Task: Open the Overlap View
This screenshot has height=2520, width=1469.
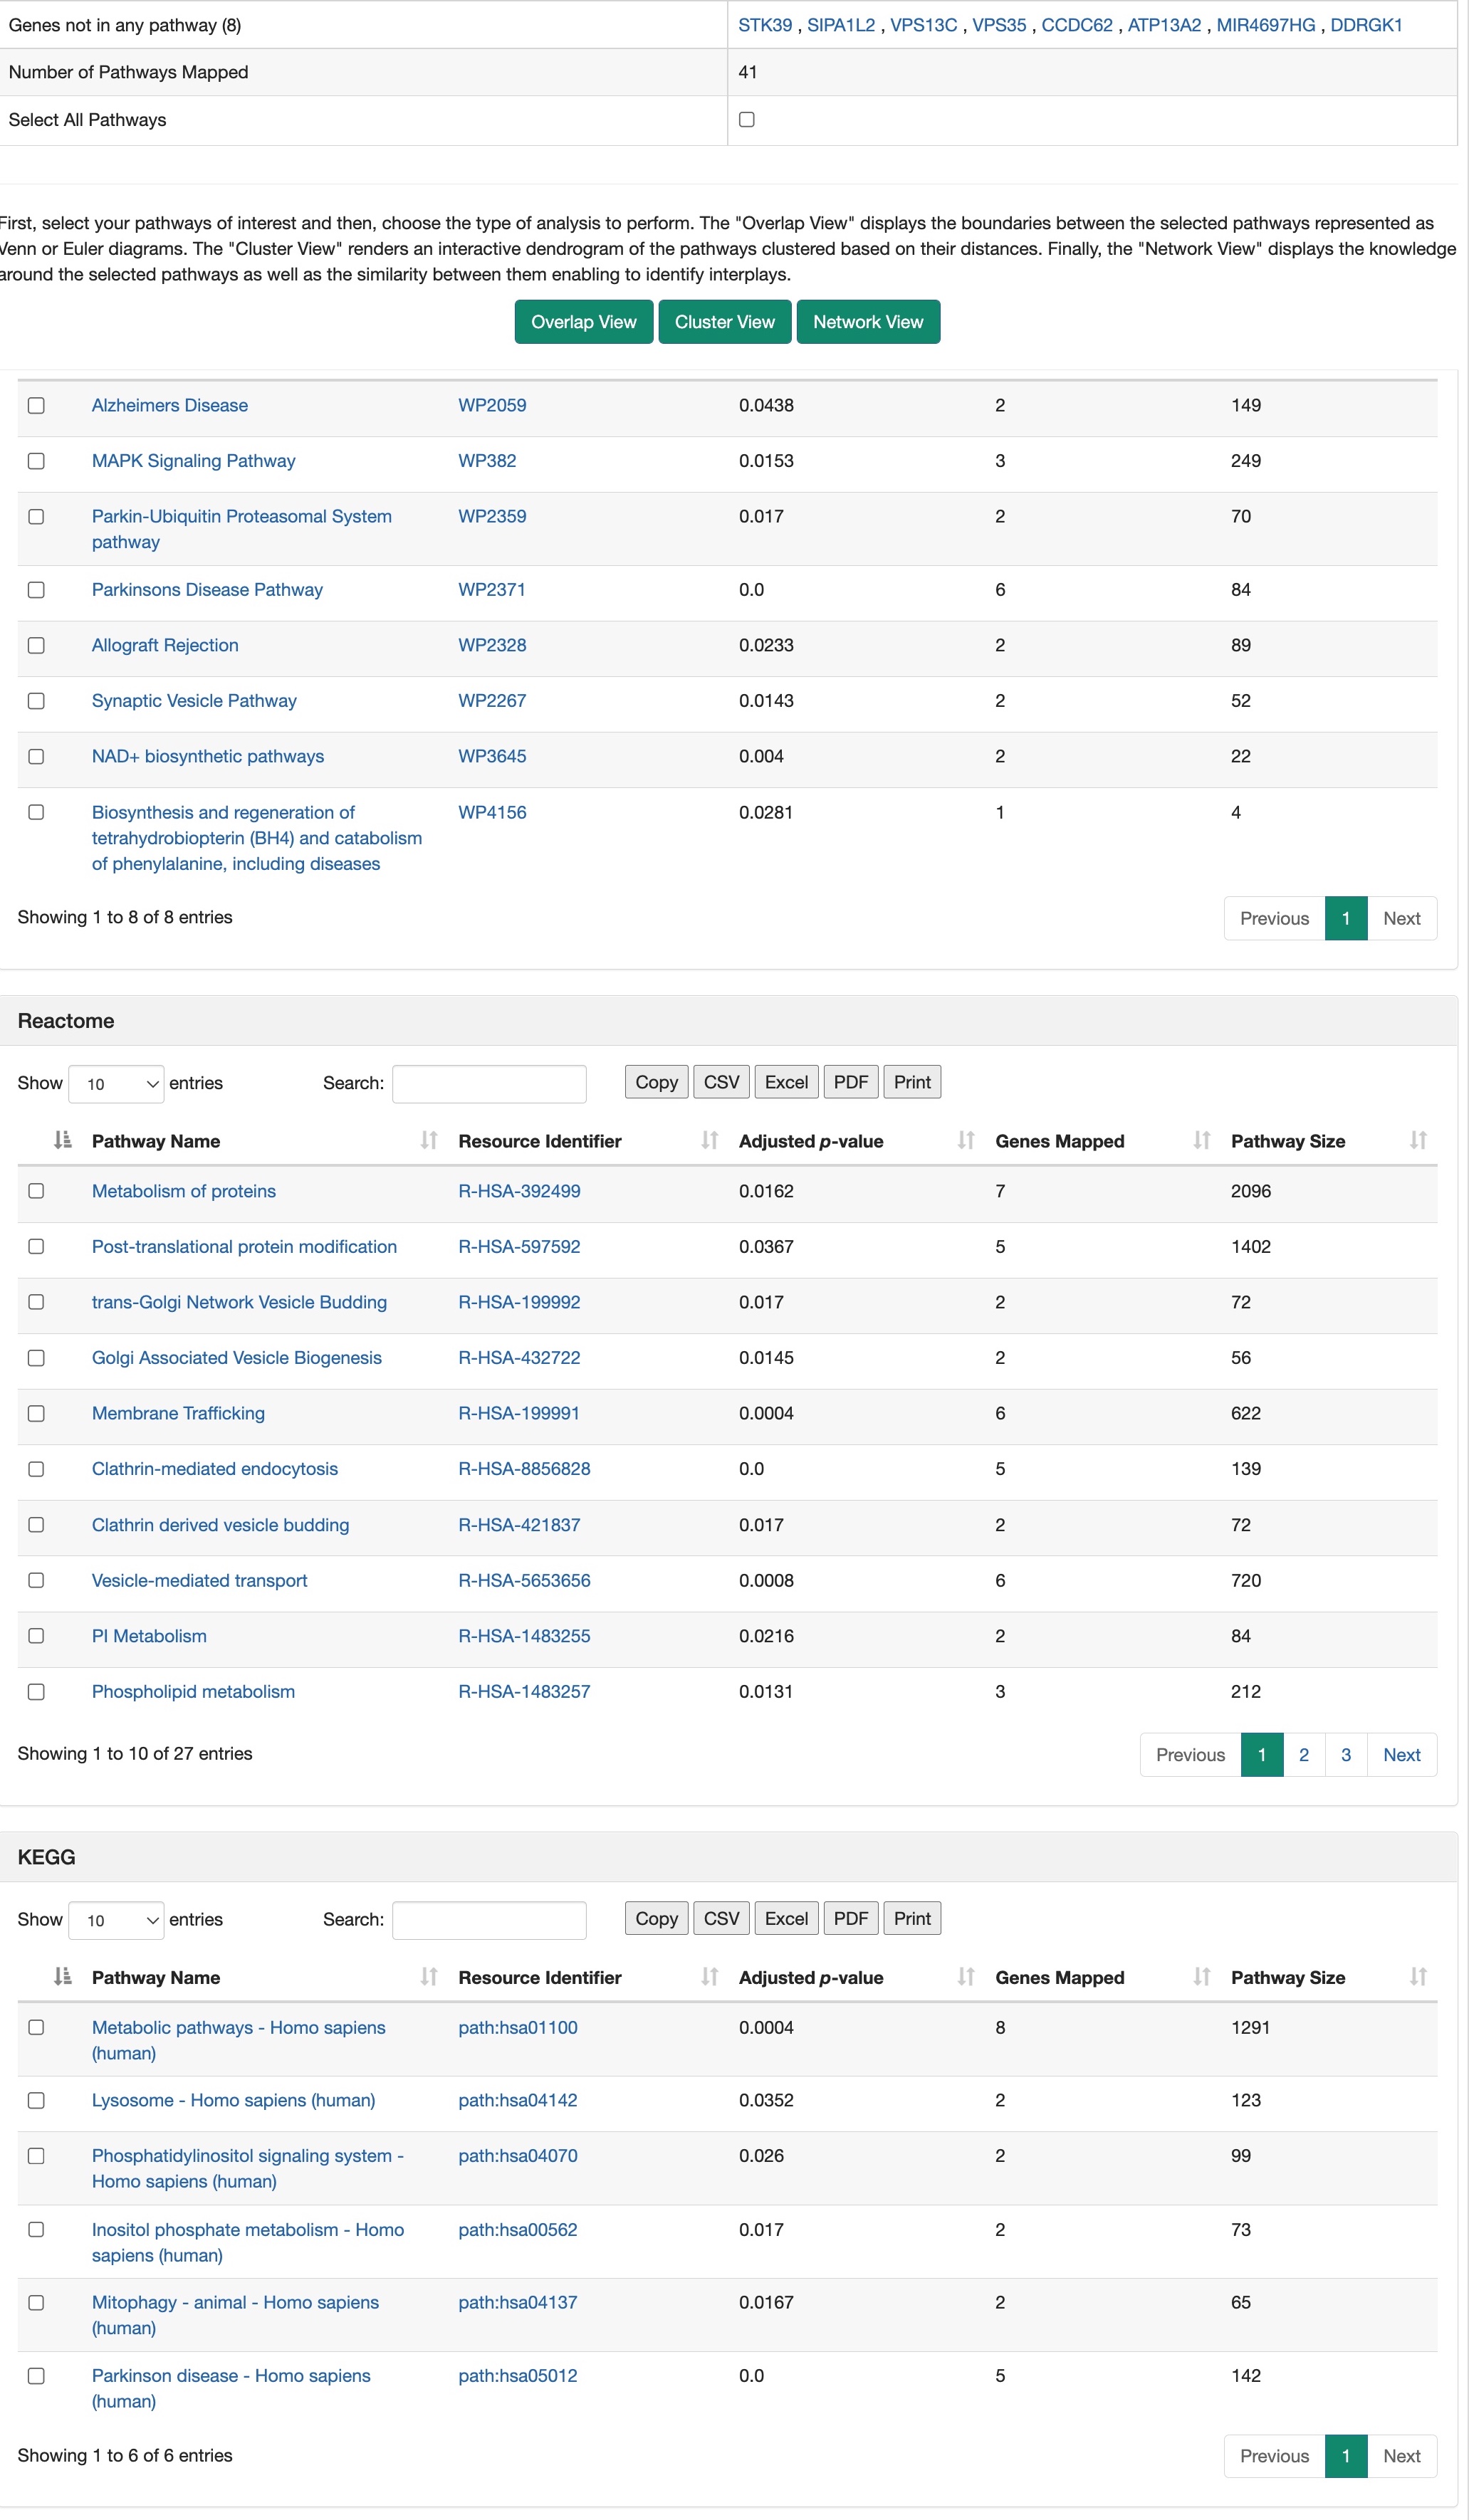Action: click(x=584, y=322)
